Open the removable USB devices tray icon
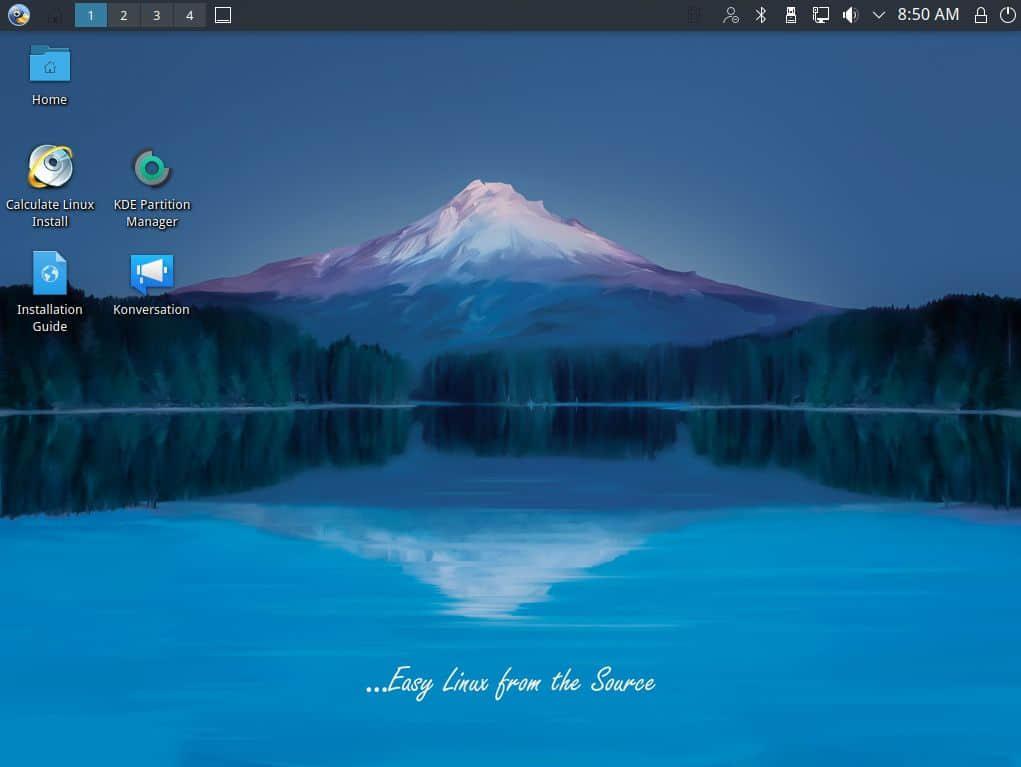The height and width of the screenshot is (767, 1021). coord(790,15)
